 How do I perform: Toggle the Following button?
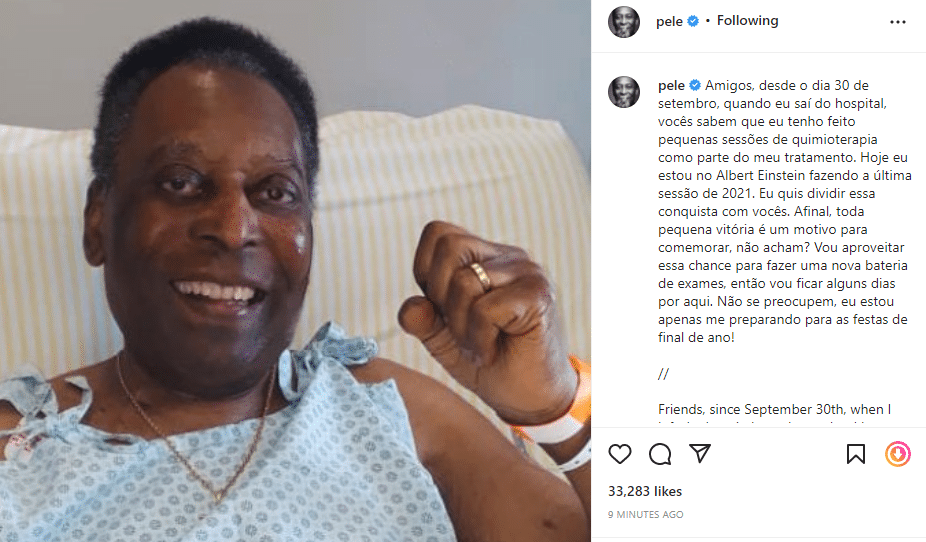[748, 21]
